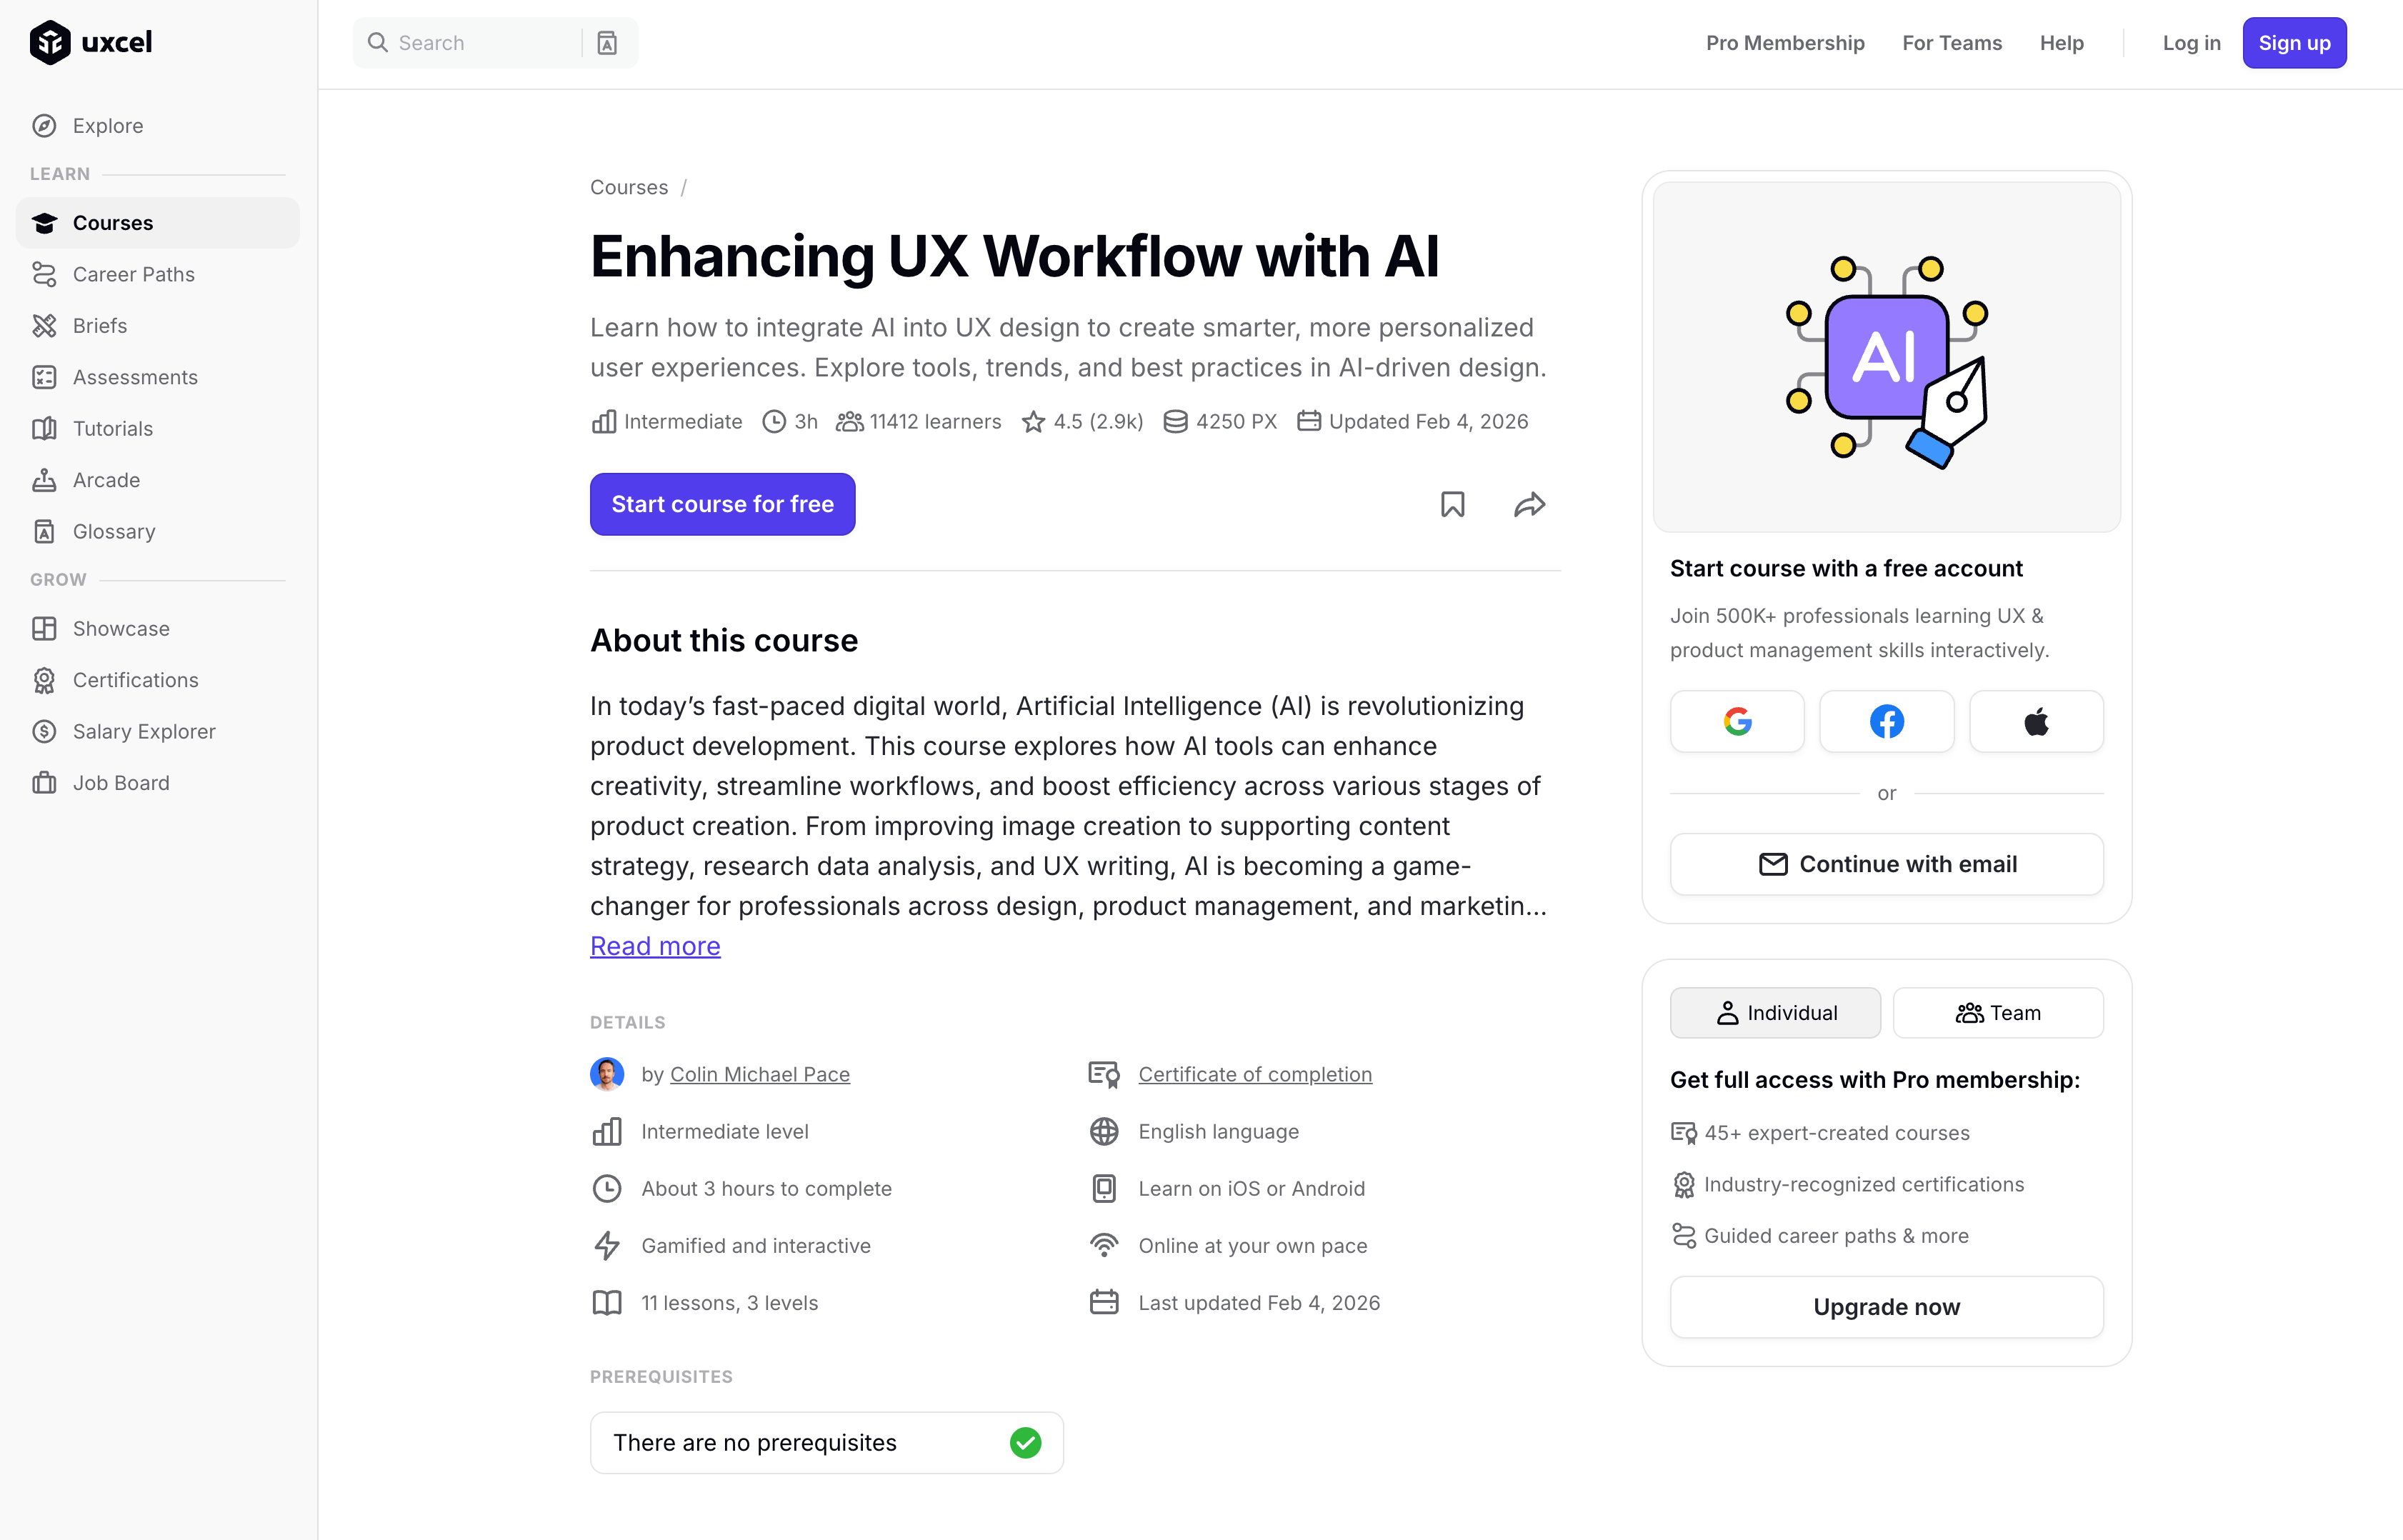Go to Salary Explorer in sidebar
The image size is (2403, 1540).
click(x=144, y=731)
